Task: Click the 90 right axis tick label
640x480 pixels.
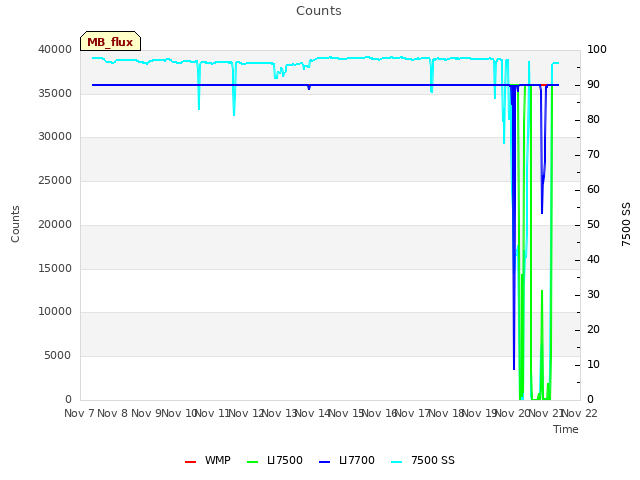Action: tap(593, 84)
